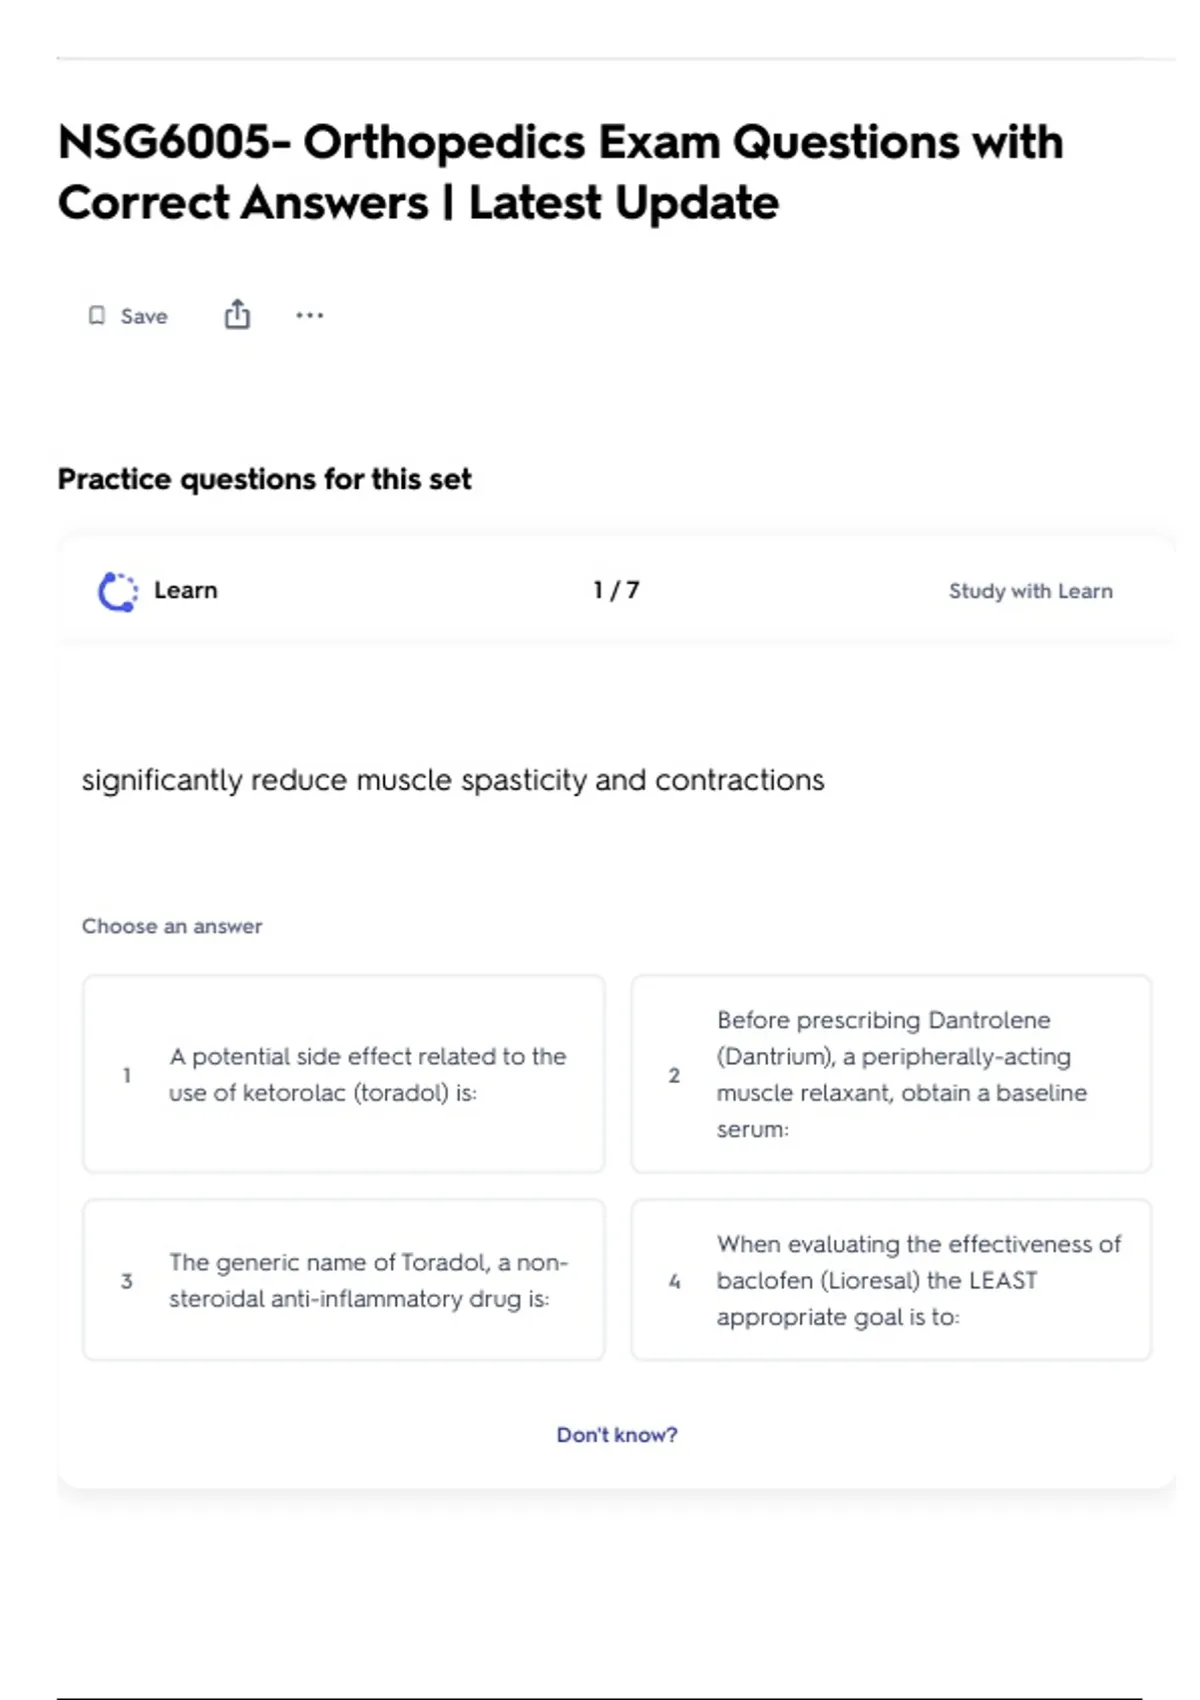Click the Choose an answer label
The height and width of the screenshot is (1700, 1200).
pos(172,926)
